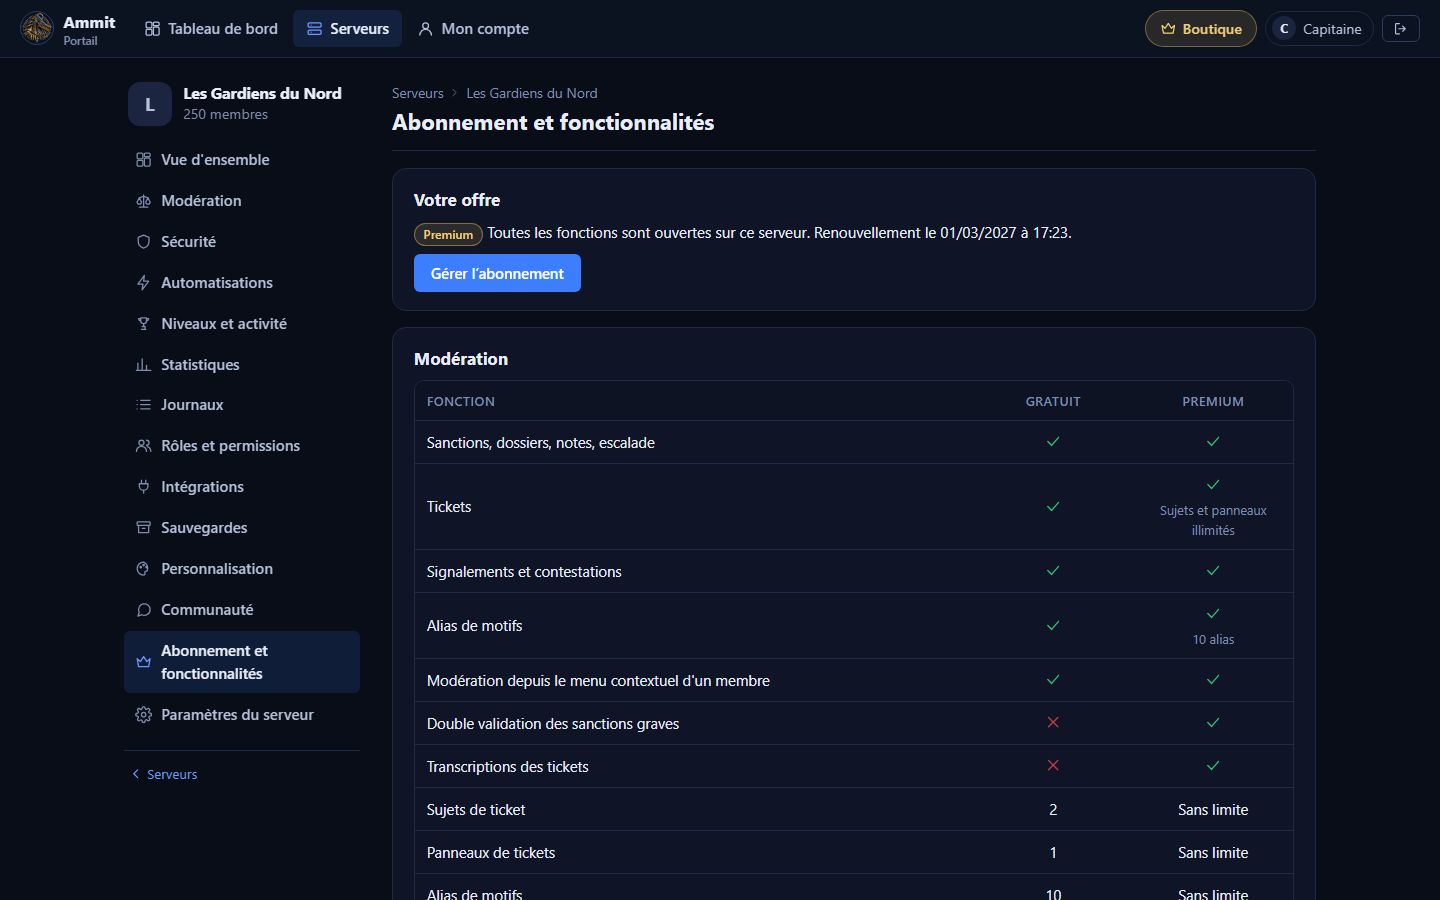Viewport: 1440px width, 900px height.
Task: Click the Communauté chat bubble icon
Action: tap(143, 610)
